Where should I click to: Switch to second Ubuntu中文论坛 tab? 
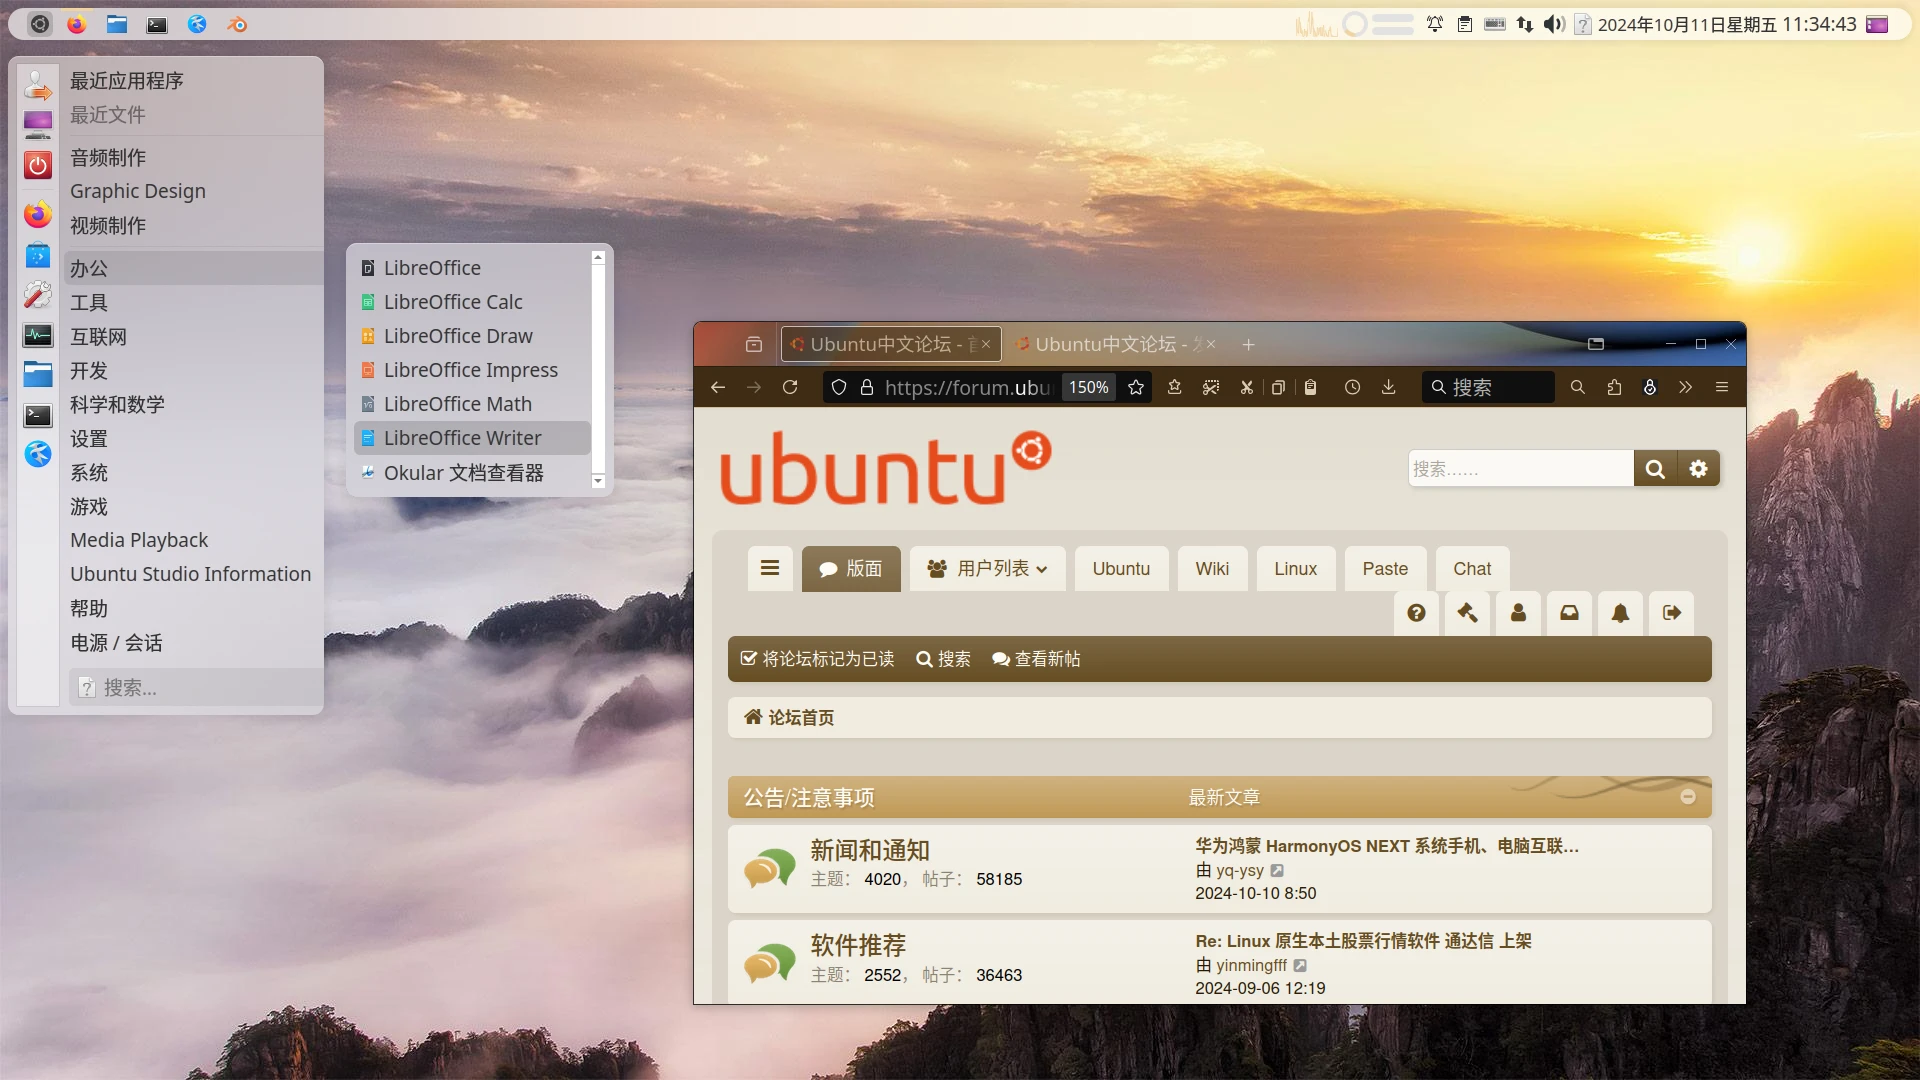click(x=1116, y=344)
